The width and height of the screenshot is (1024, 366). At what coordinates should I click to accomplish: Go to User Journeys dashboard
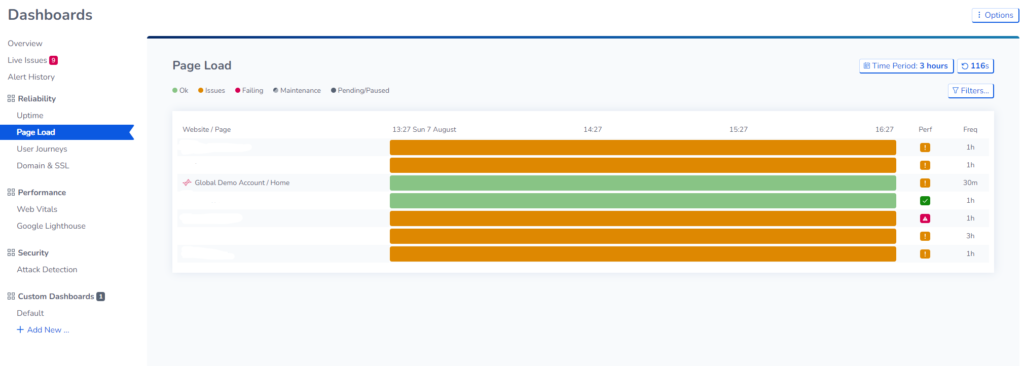coord(42,149)
